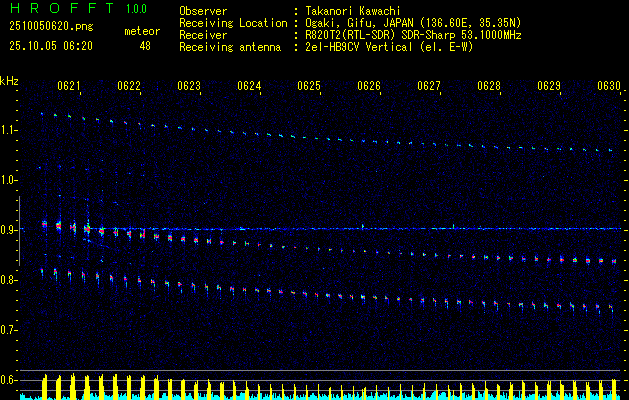This screenshot has width=629, height=400.
Task: Click the kHz unit label
Action: (9, 81)
